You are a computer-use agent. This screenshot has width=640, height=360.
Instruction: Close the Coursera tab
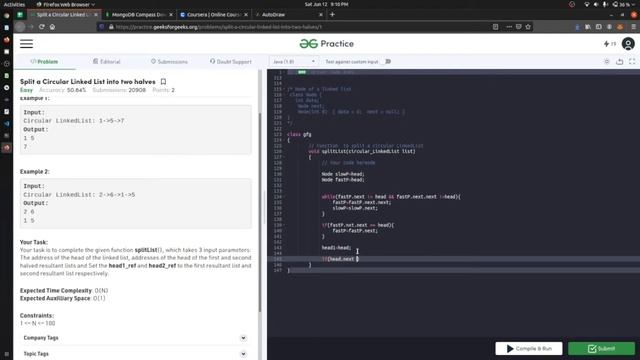pos(246,15)
